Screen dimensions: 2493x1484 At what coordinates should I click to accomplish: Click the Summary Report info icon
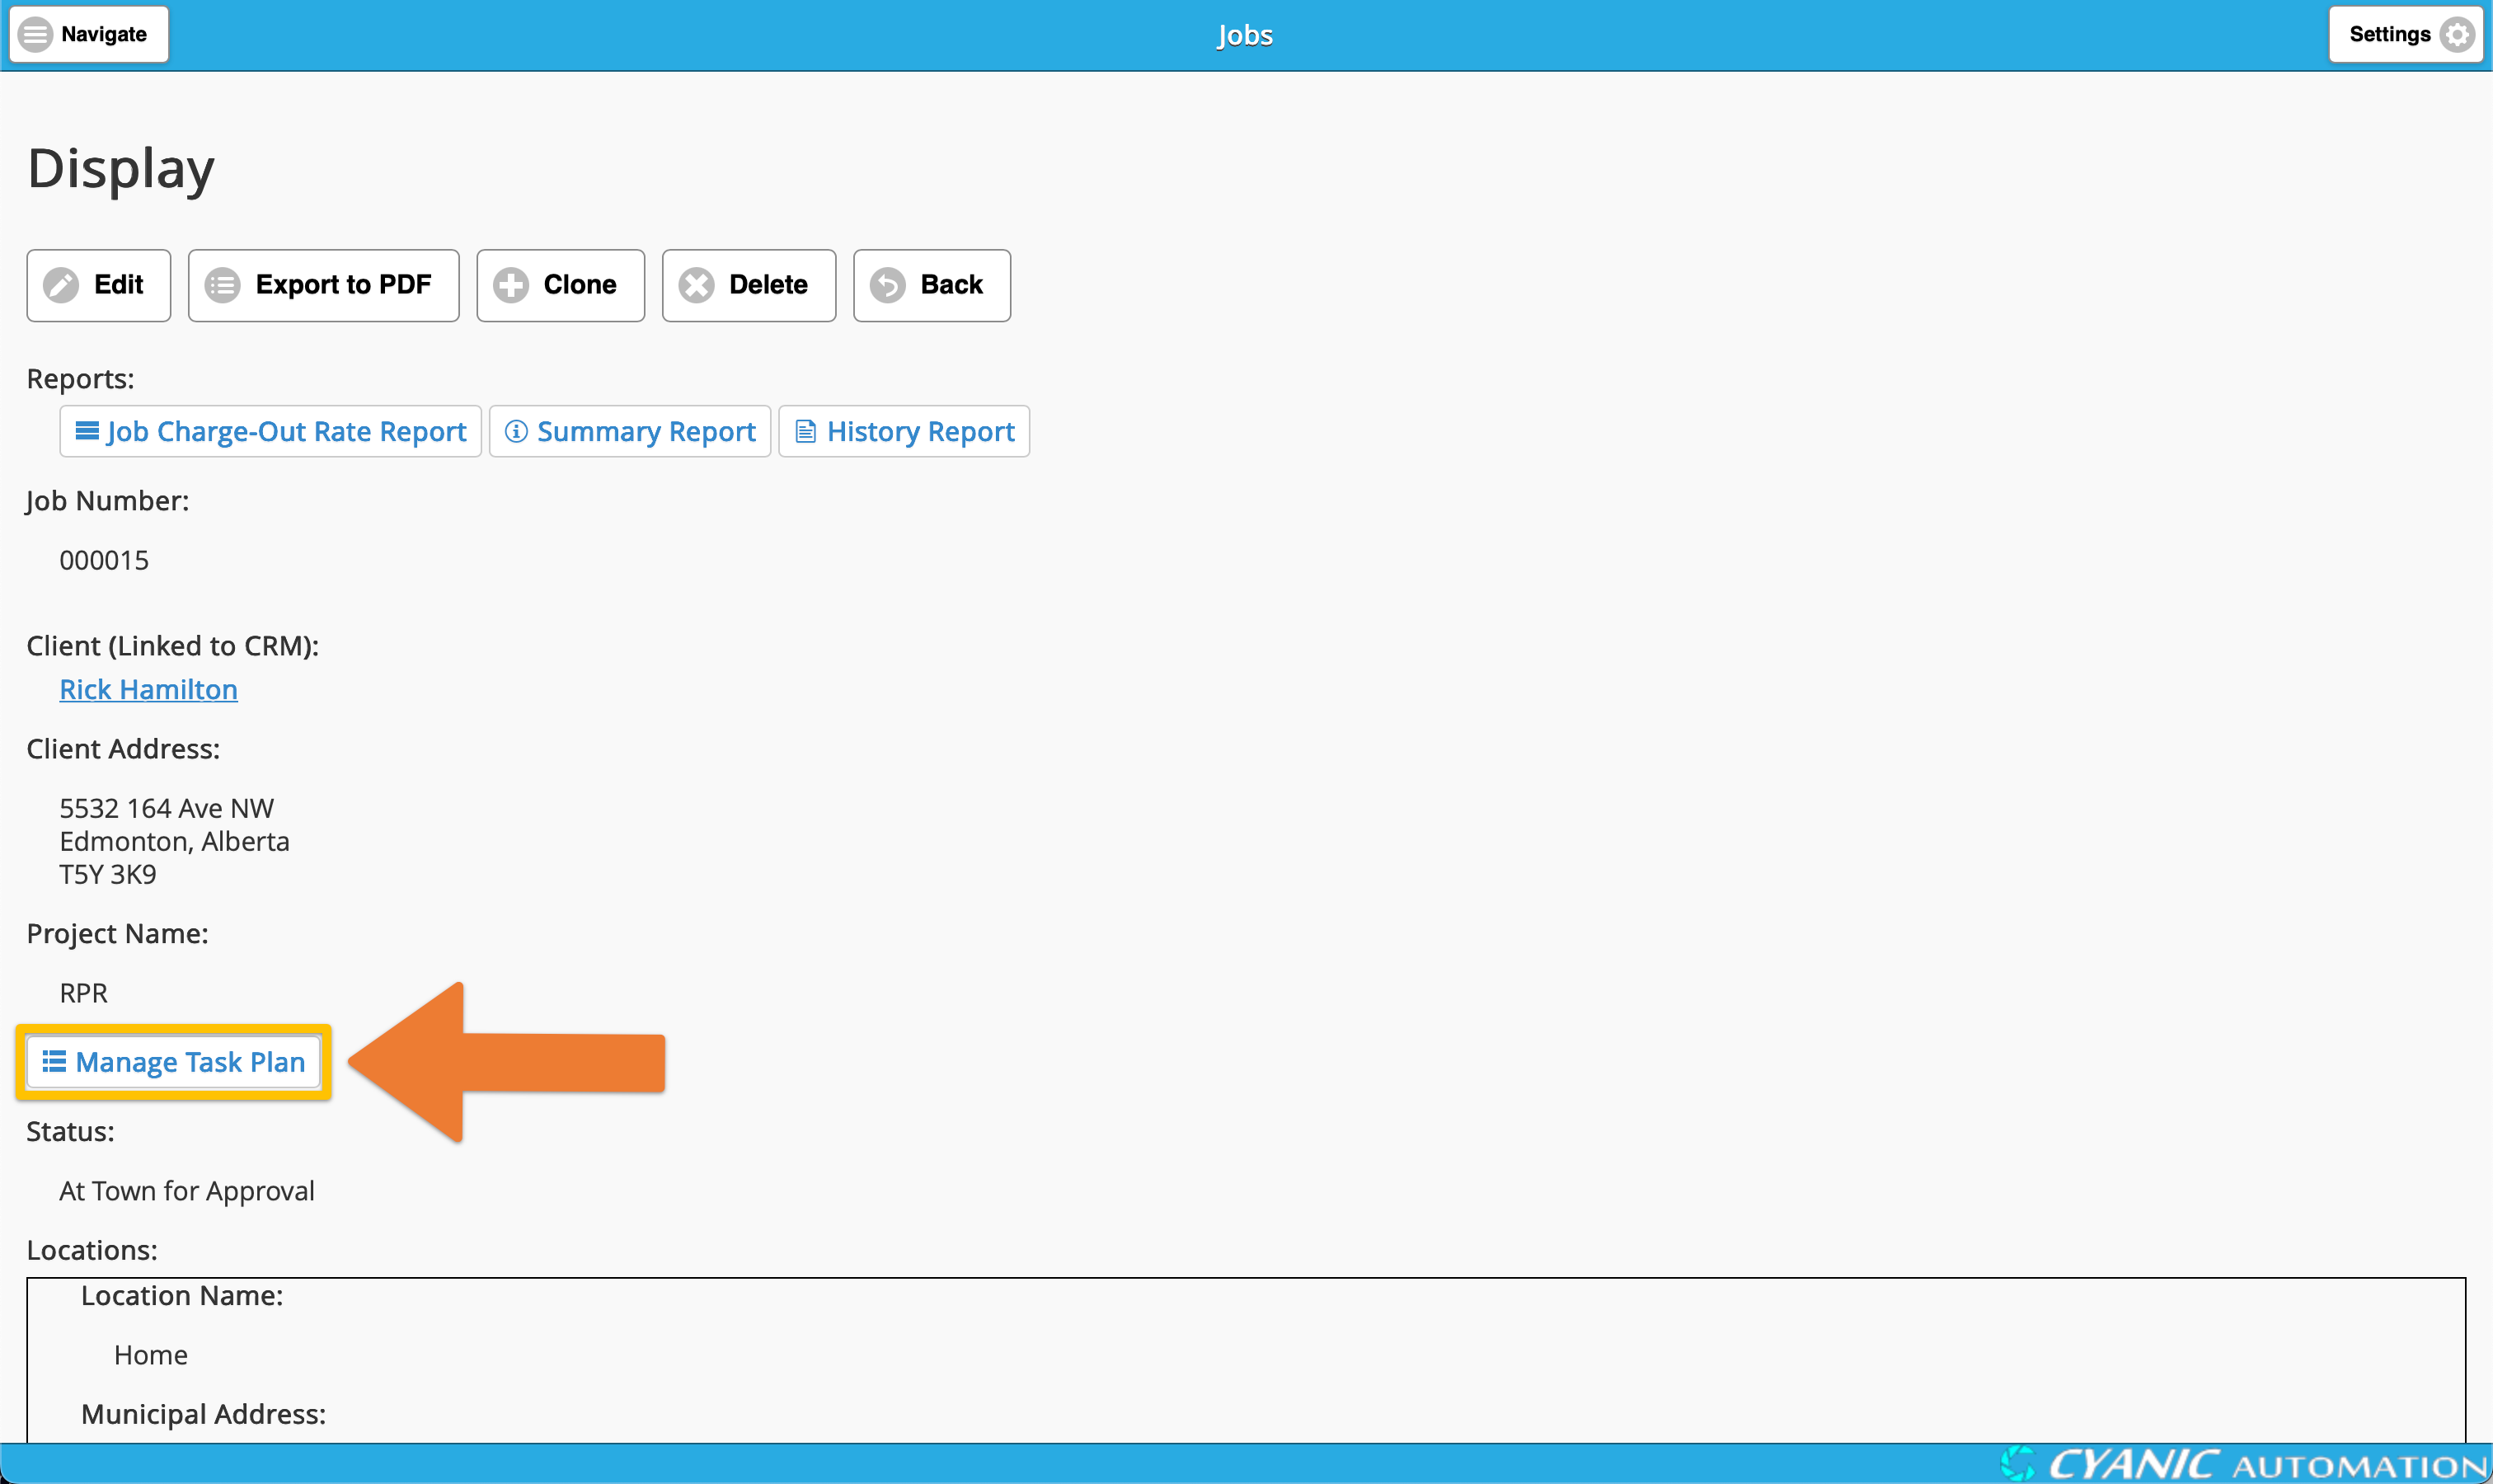pyautogui.click(x=516, y=431)
